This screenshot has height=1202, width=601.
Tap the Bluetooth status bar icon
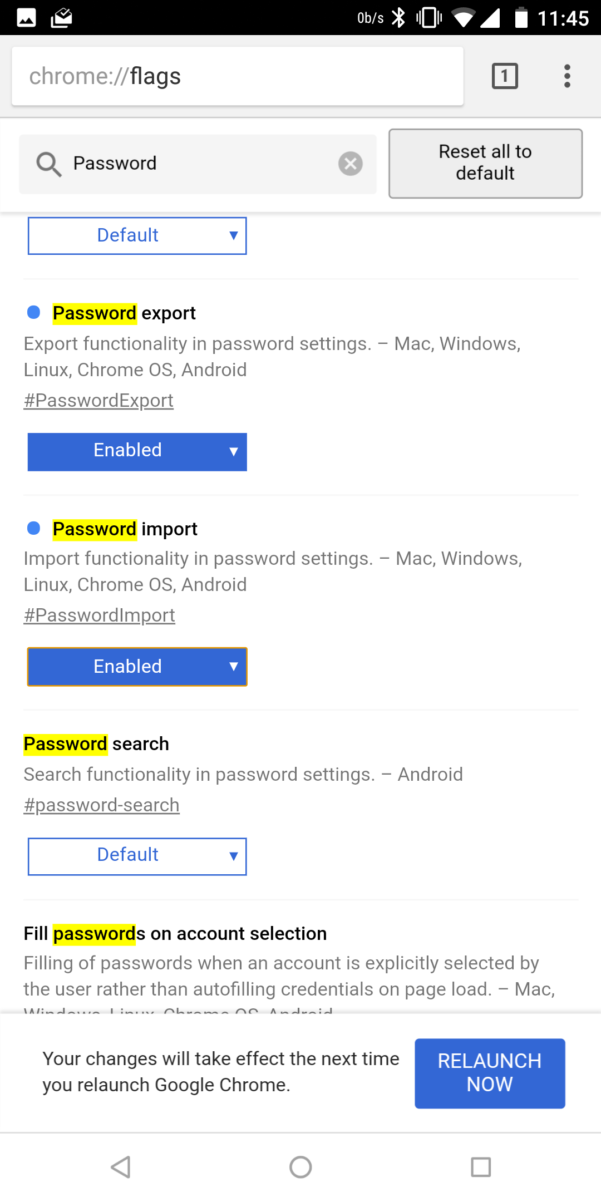point(398,18)
